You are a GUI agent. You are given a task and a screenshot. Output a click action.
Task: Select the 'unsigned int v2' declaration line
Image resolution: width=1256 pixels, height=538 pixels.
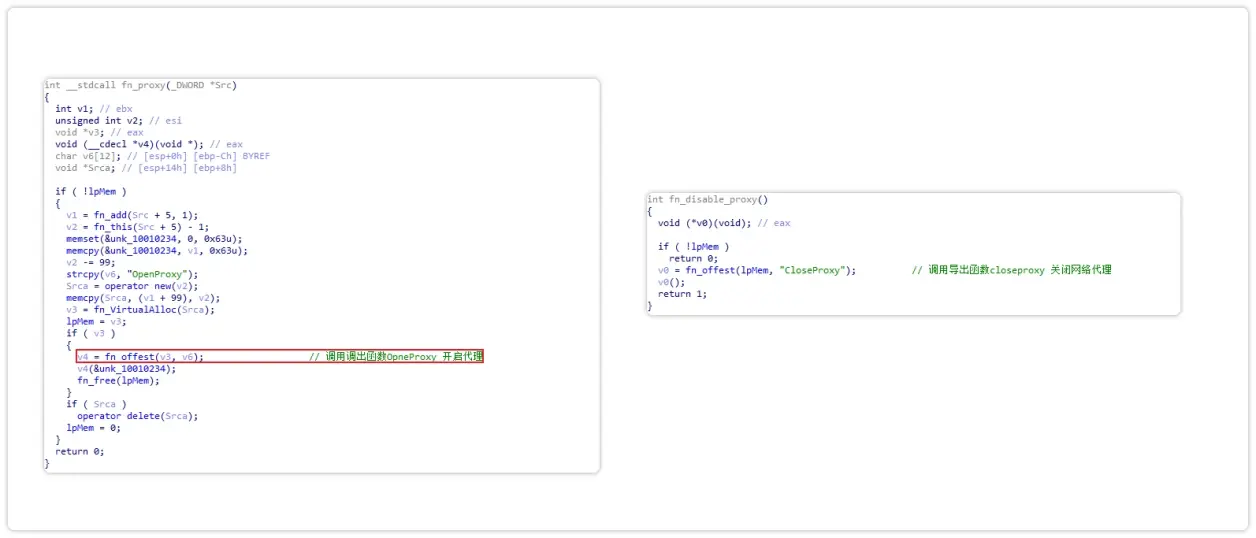click(x=118, y=121)
